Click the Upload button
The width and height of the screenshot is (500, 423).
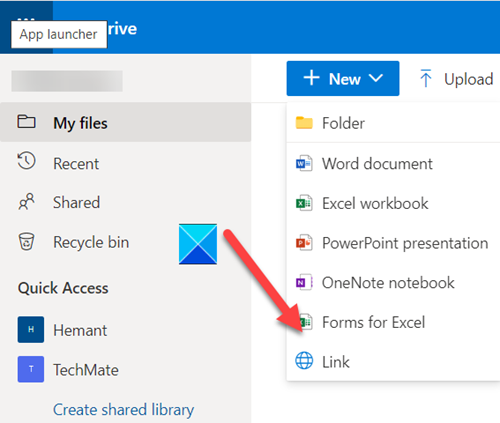coord(455,79)
